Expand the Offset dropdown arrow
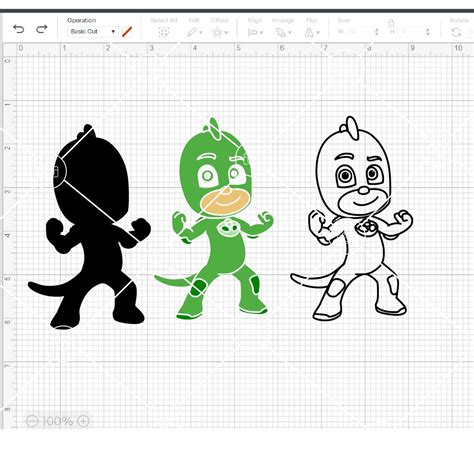This screenshot has height=474, width=474. [x=226, y=33]
